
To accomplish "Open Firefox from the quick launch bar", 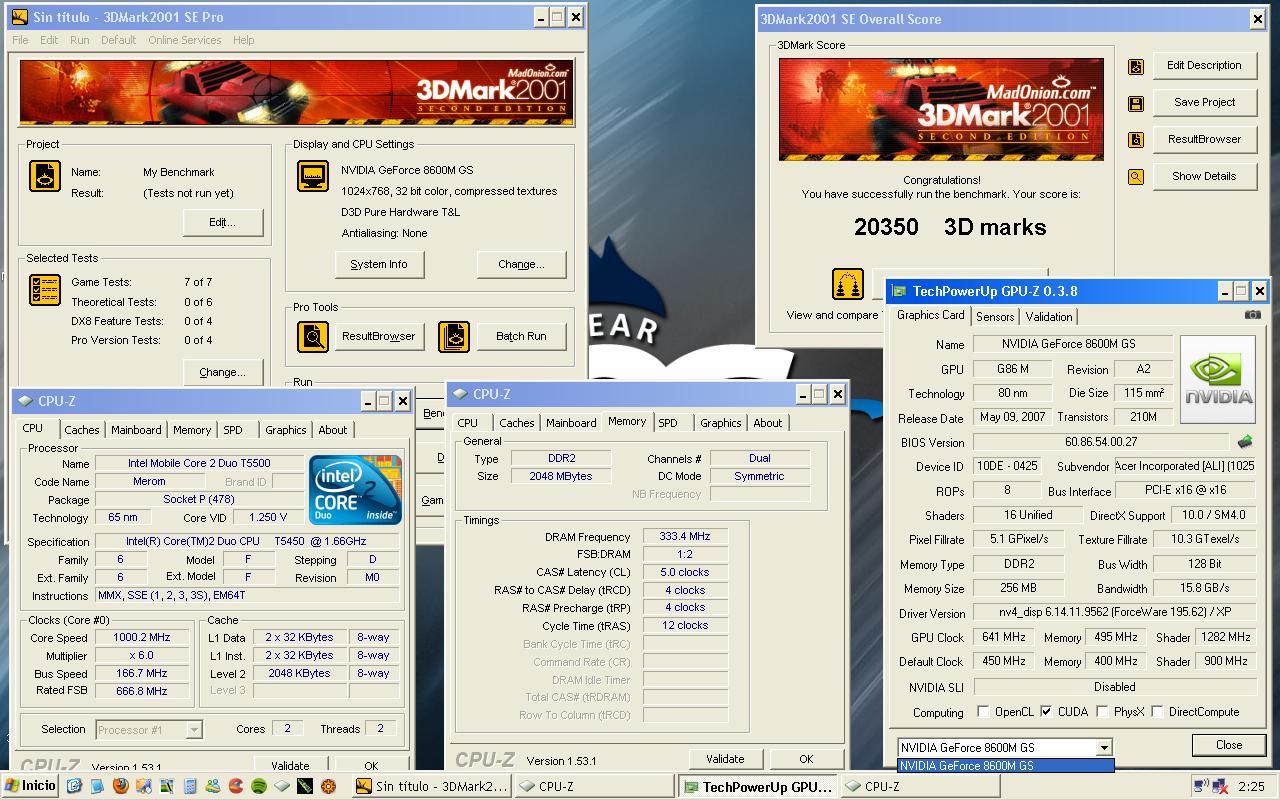I will (120, 786).
